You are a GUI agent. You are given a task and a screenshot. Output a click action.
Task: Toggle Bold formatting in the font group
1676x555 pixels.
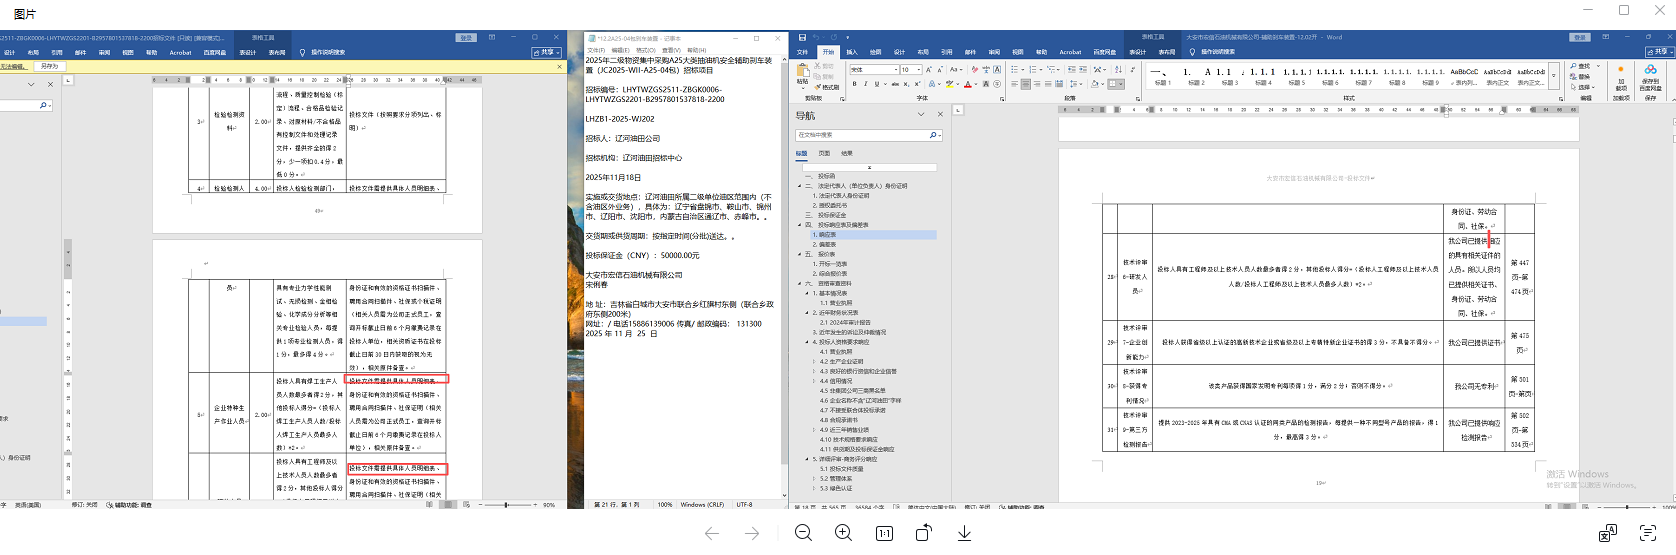(x=854, y=84)
